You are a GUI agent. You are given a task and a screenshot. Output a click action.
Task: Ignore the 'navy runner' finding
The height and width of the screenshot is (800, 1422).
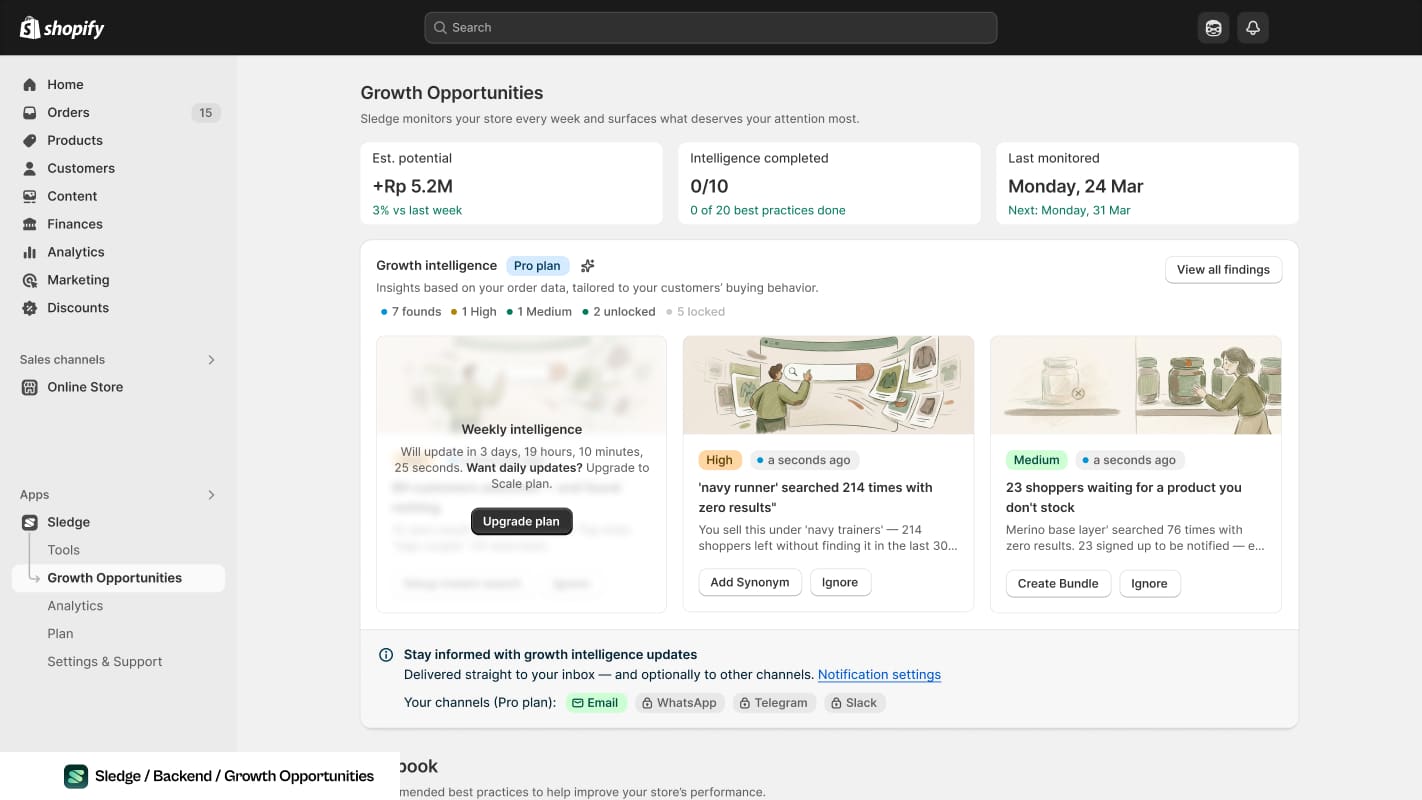point(840,583)
